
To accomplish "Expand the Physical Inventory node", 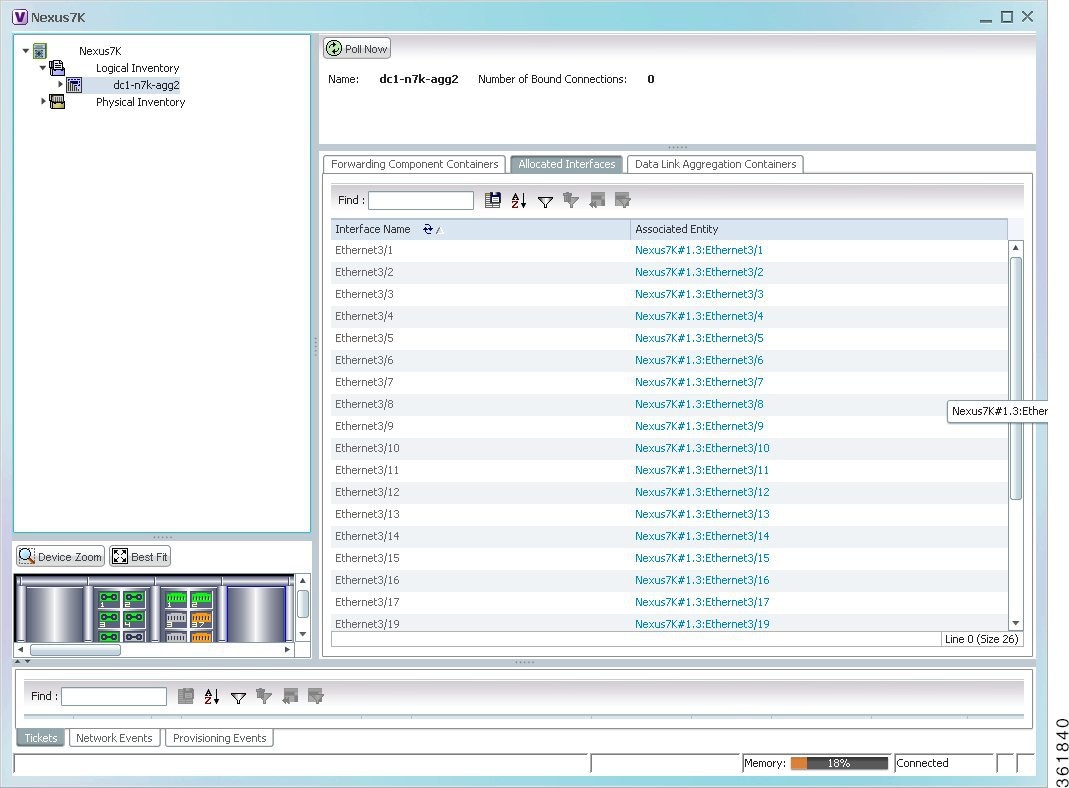I will pos(44,102).
